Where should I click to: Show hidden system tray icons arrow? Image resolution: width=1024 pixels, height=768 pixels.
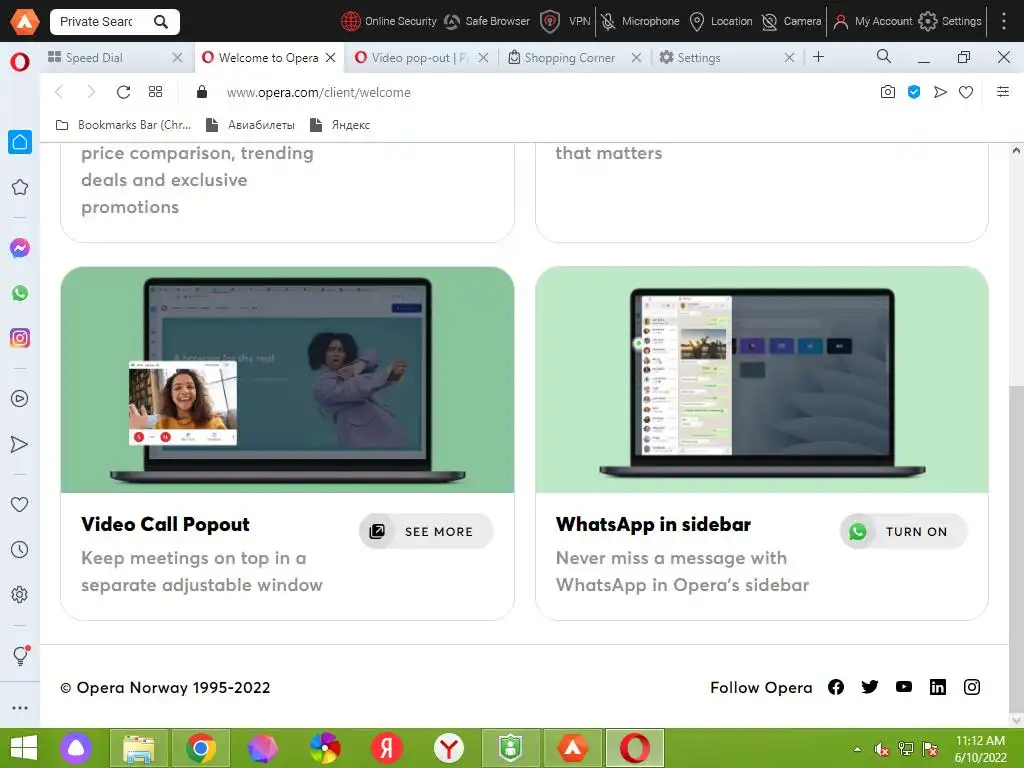(x=857, y=749)
